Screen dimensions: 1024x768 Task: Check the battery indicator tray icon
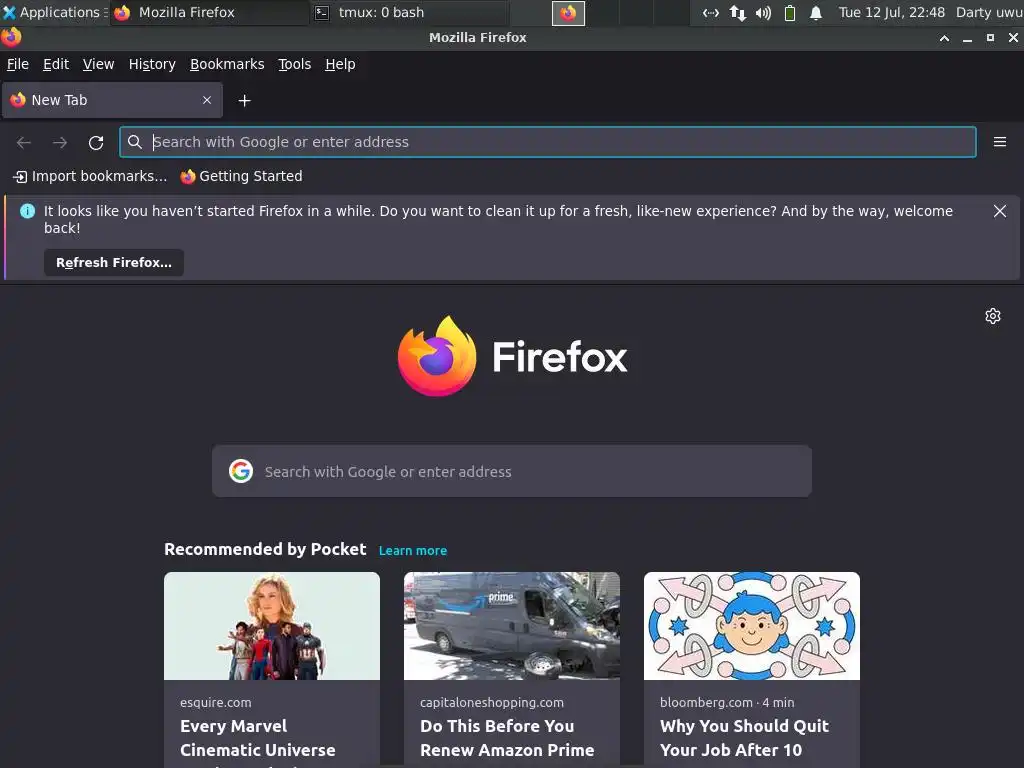coord(790,12)
